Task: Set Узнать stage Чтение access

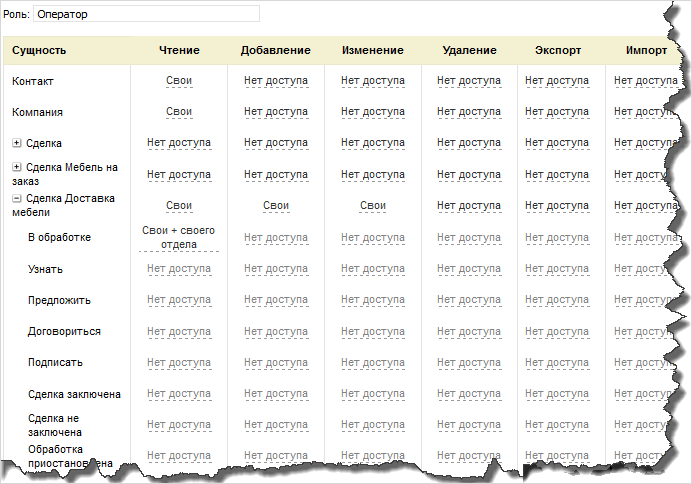Action: 179,269
